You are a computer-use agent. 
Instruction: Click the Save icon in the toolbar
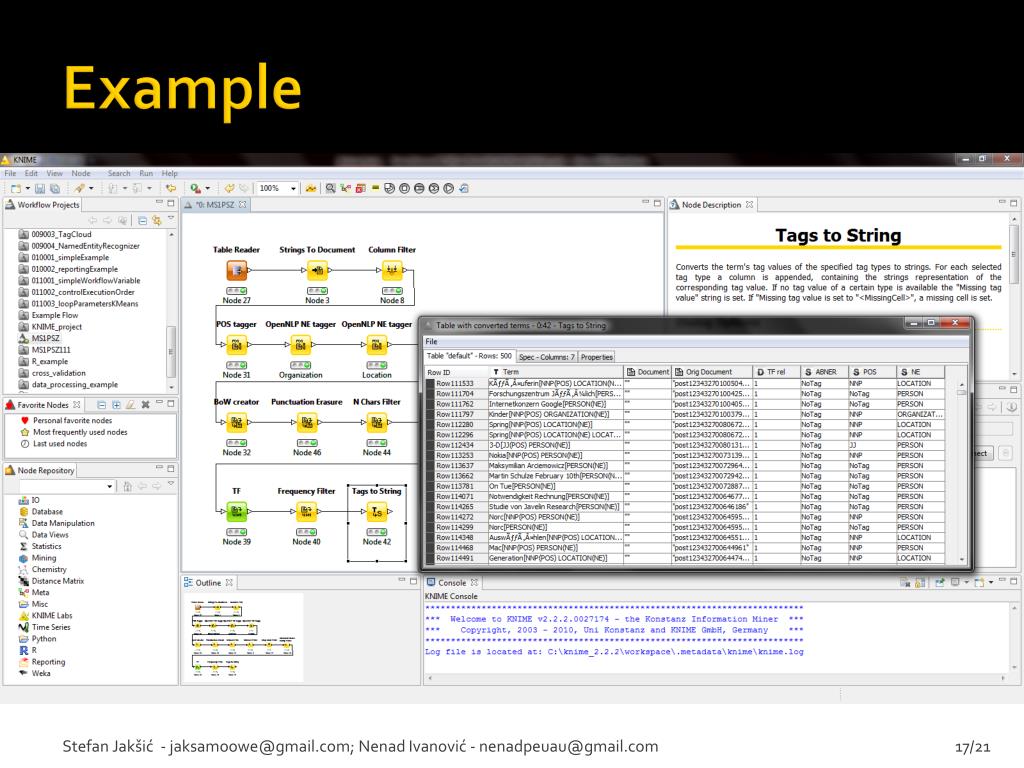pos(40,189)
